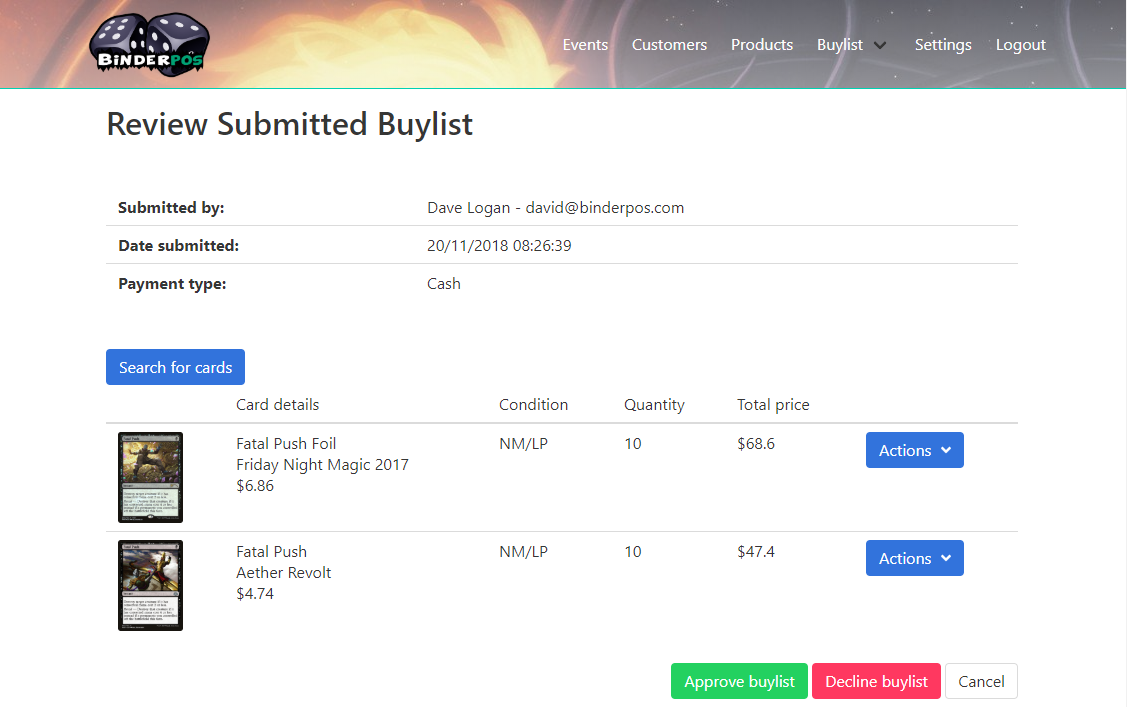Screen dimensions: 1127x707
Task: Click the Fatal Push Foil card thumbnail
Action: [x=150, y=477]
